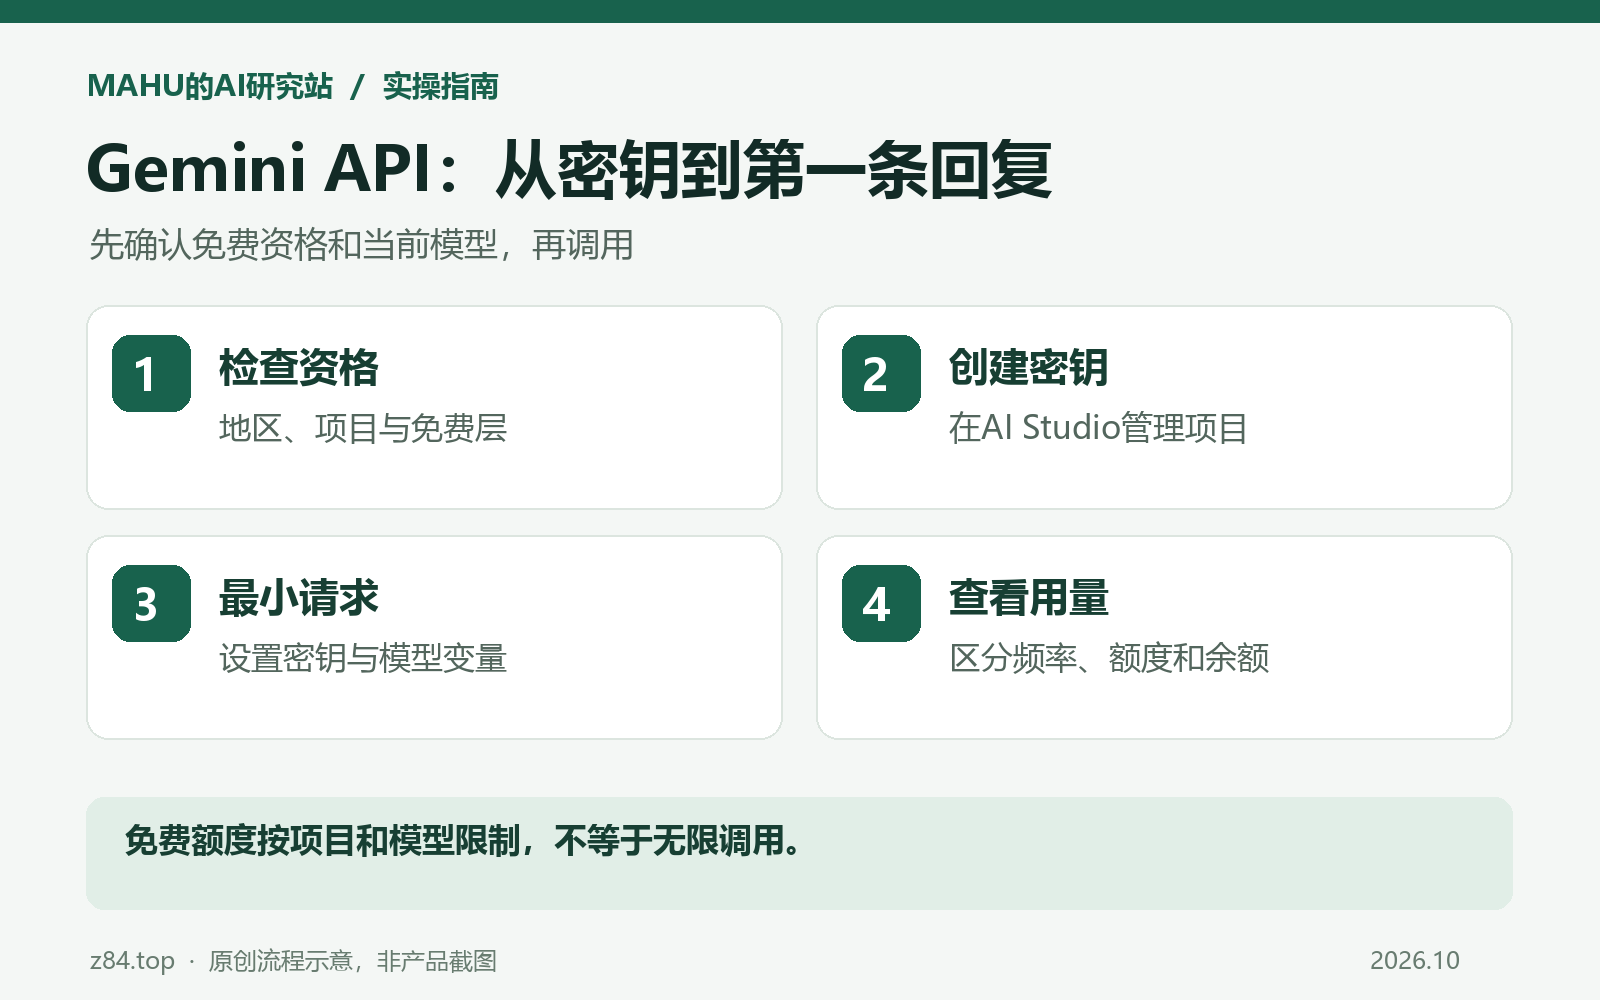This screenshot has height=1000, width=1600.
Task: Click the subtitle 先确认免费资格和当前模型，再调用
Action: tap(361, 244)
